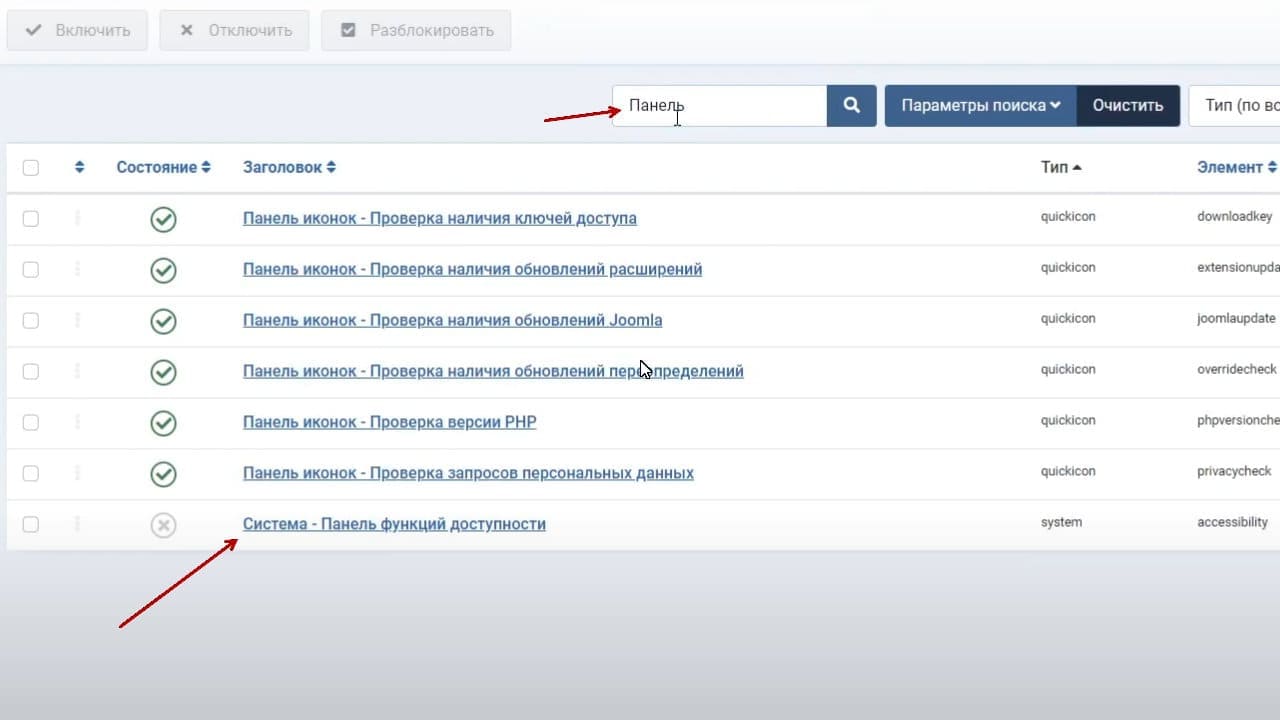1280x720 pixels.
Task: Click the overridecheck element cell
Action: point(1237,370)
